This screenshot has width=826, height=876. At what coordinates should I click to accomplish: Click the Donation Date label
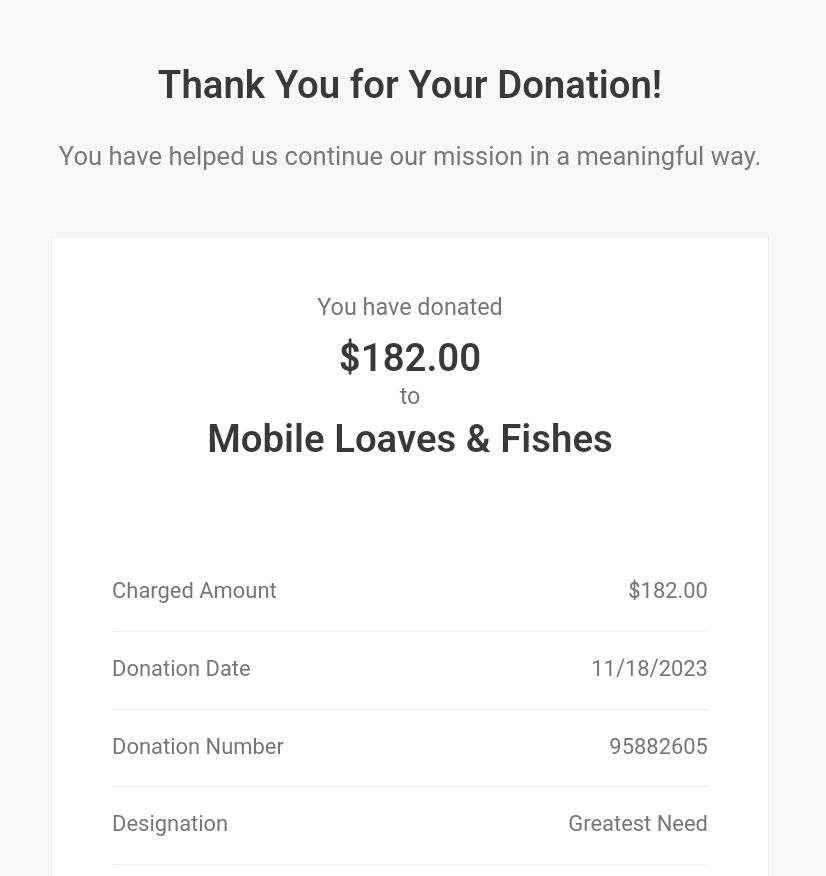[x=182, y=668]
